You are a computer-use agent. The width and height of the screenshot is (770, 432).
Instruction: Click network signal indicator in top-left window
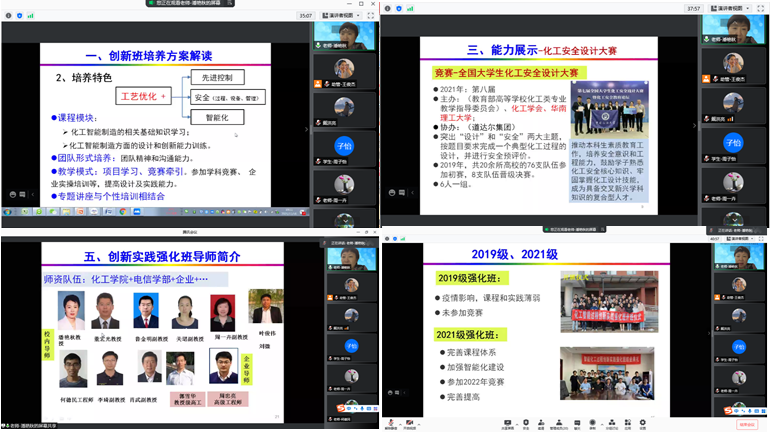coord(31,16)
